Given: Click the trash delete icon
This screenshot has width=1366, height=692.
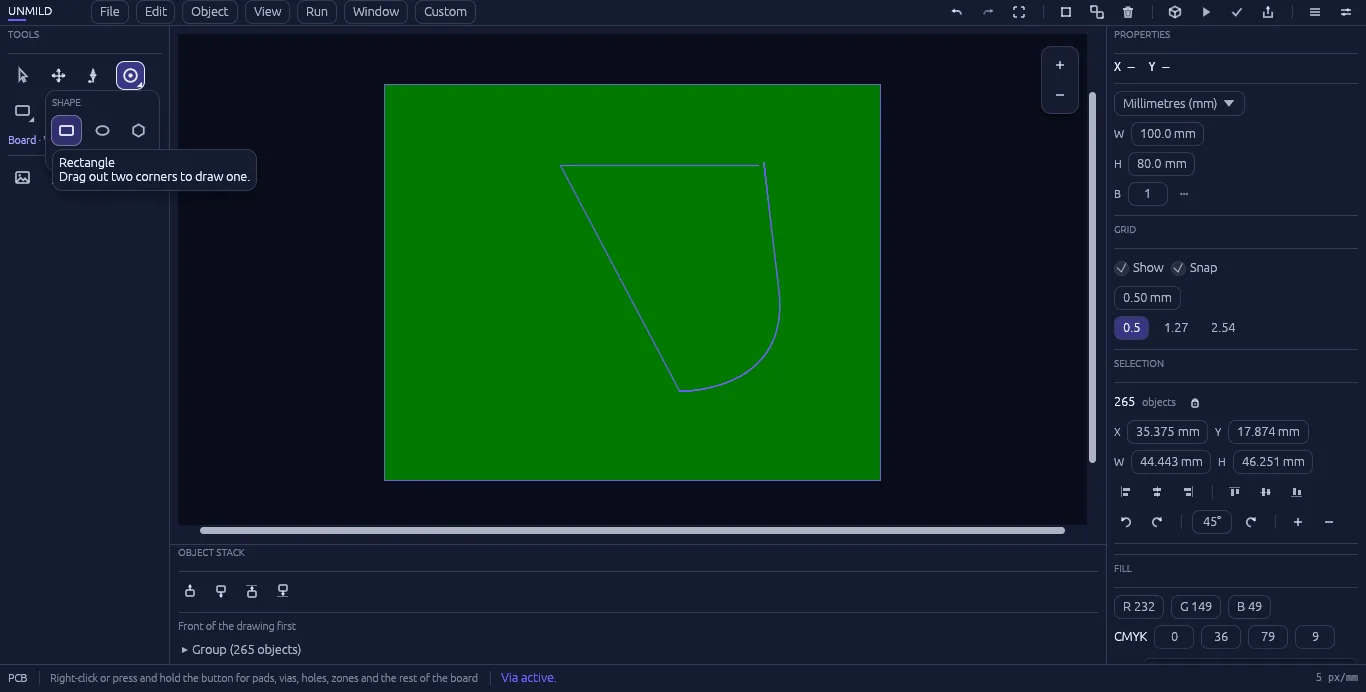Looking at the screenshot, I should [x=1128, y=12].
